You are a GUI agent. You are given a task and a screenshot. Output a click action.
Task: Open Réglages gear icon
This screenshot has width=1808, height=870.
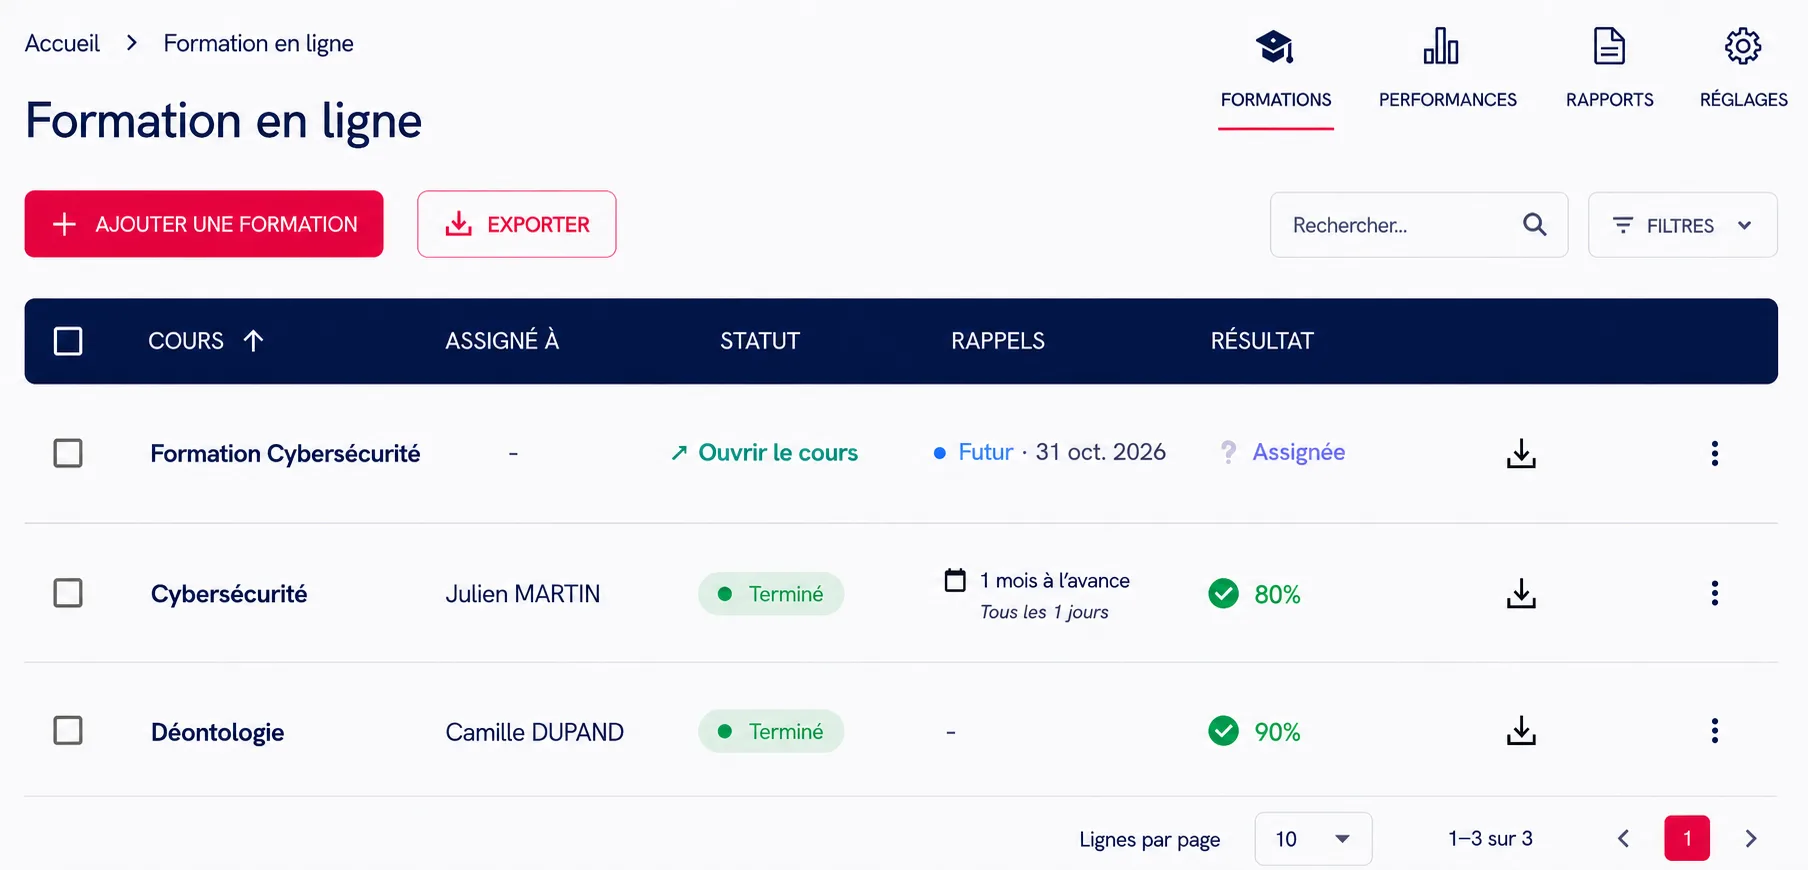(x=1743, y=46)
